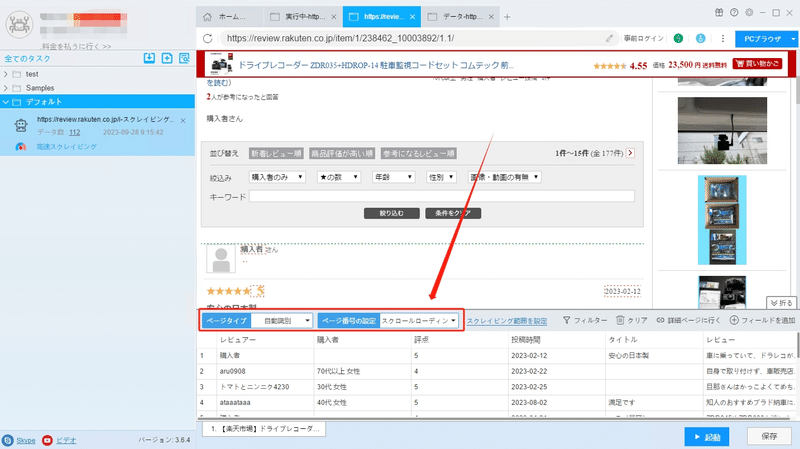Click the 起動 start button

[x=707, y=437]
